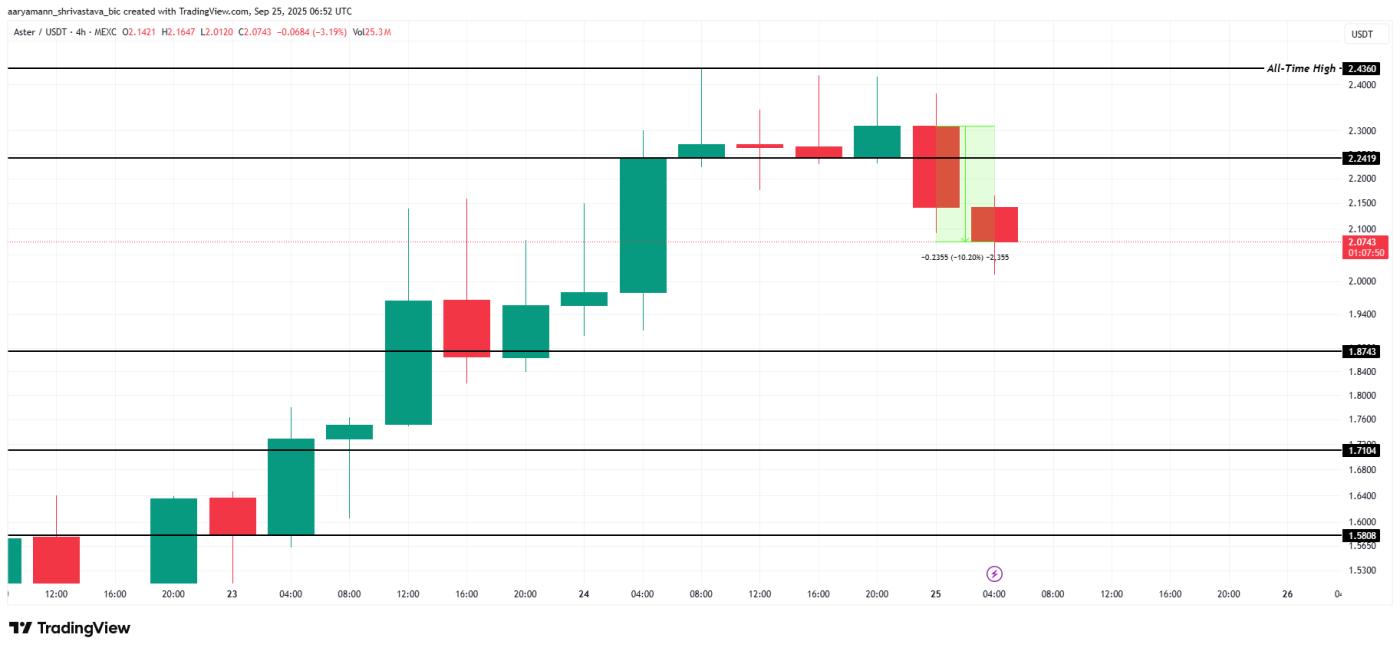Click the All-Time High text label

(x=1301, y=68)
